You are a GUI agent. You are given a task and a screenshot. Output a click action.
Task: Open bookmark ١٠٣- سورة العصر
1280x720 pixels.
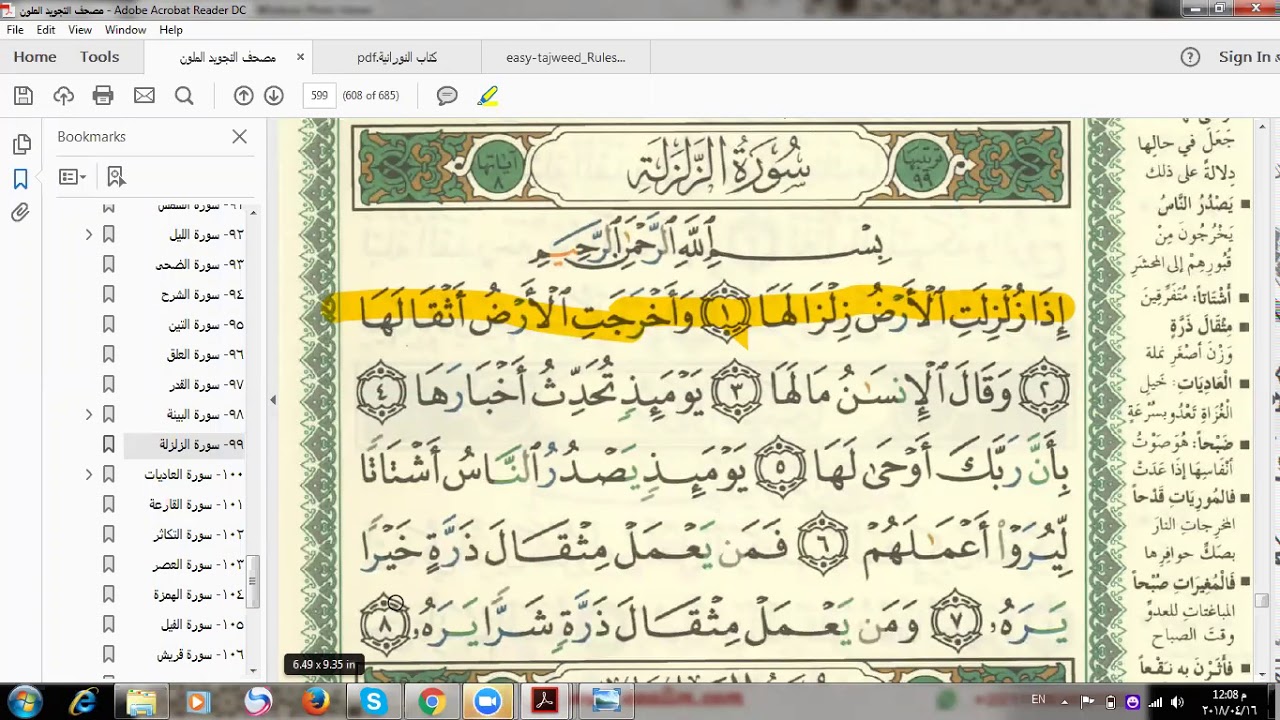(198, 565)
